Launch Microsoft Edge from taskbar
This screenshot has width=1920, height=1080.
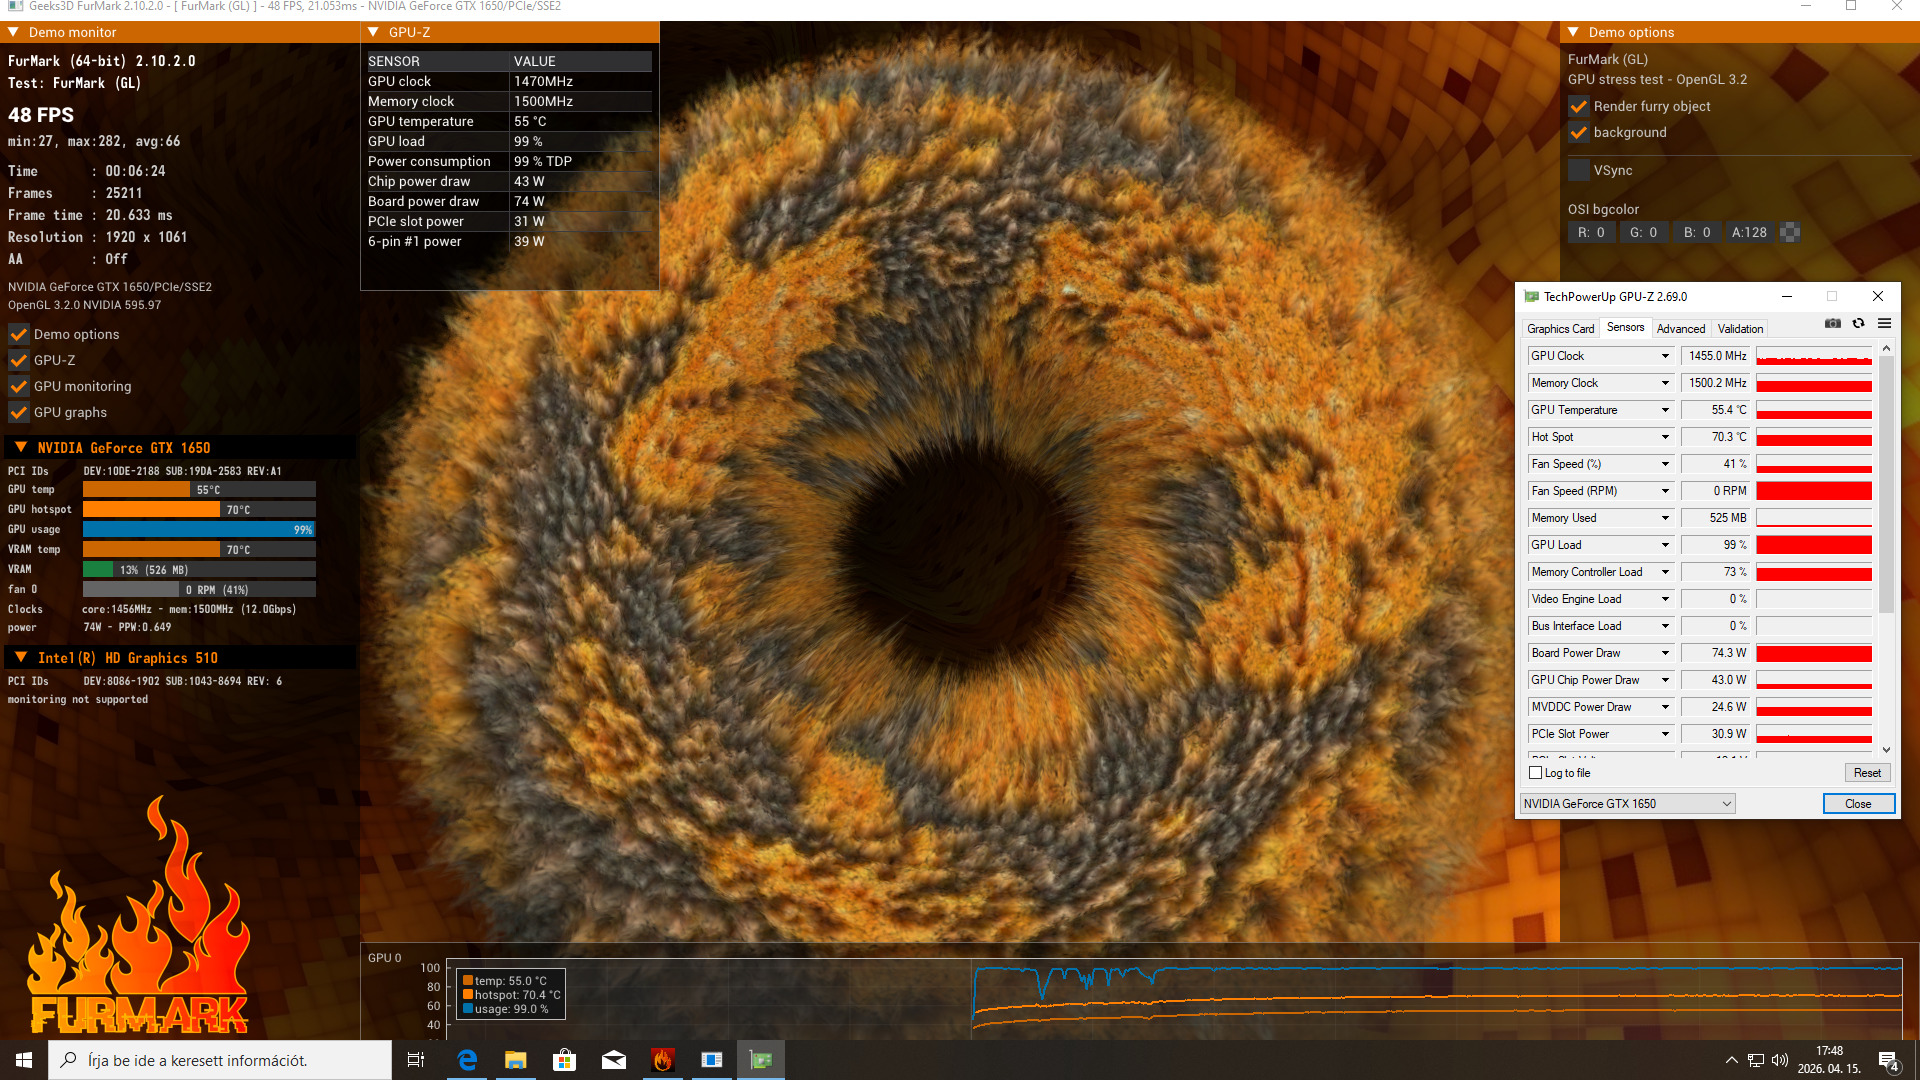467,1060
